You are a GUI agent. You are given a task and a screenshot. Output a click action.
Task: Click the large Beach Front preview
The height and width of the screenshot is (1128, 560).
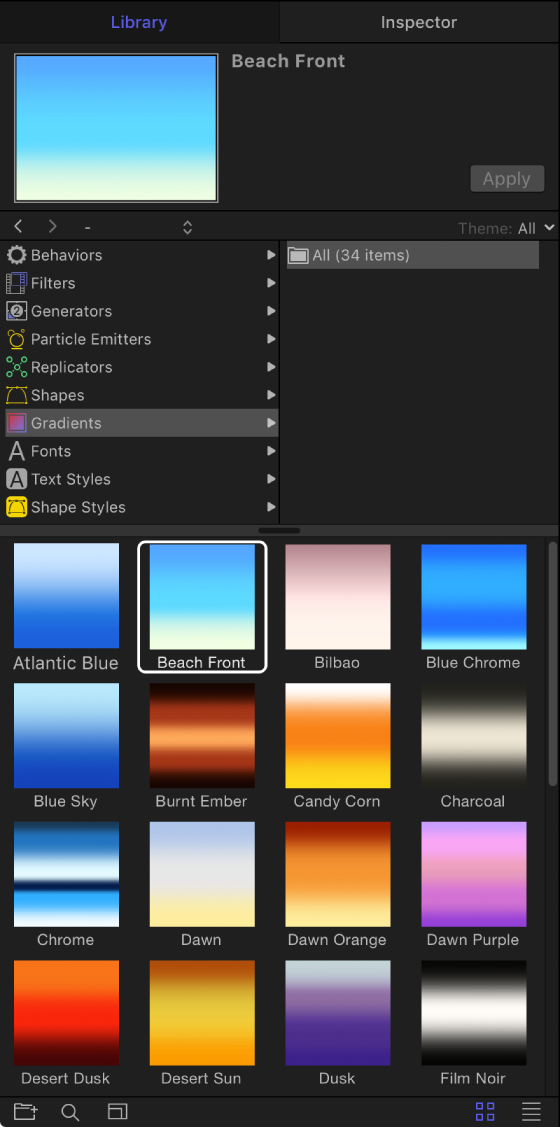pos(116,127)
